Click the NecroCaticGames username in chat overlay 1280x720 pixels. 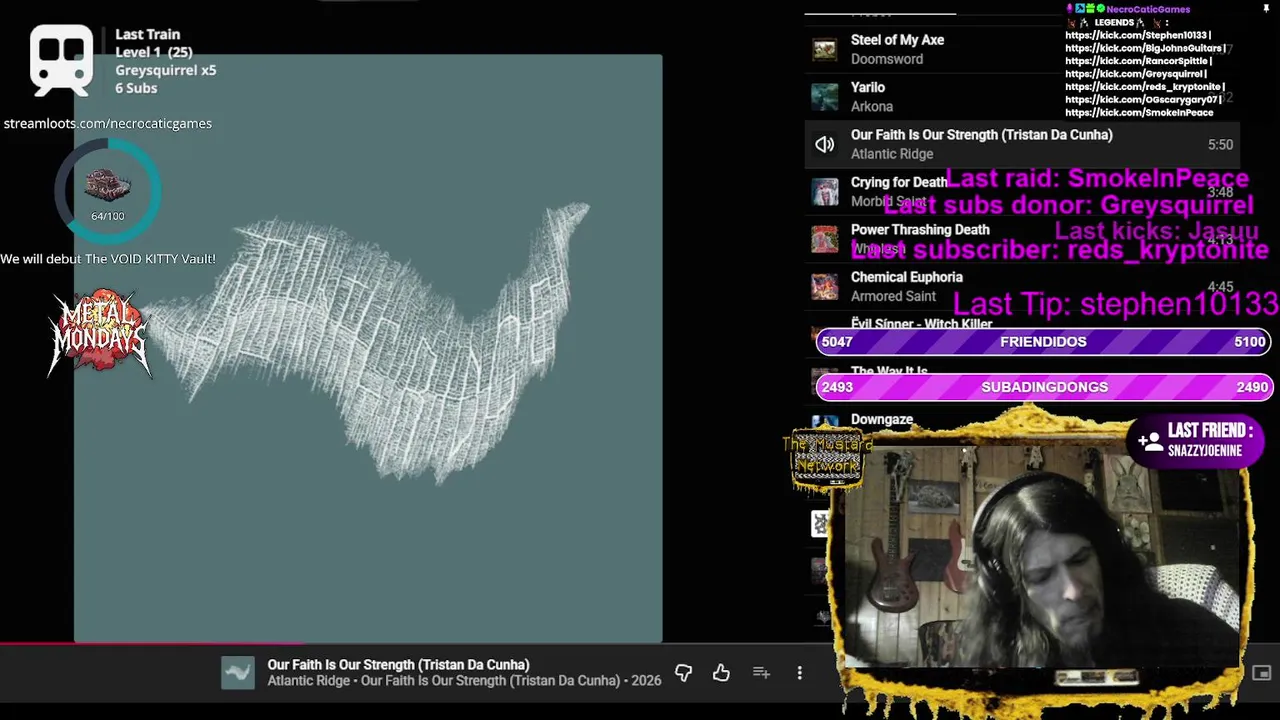1148,9
